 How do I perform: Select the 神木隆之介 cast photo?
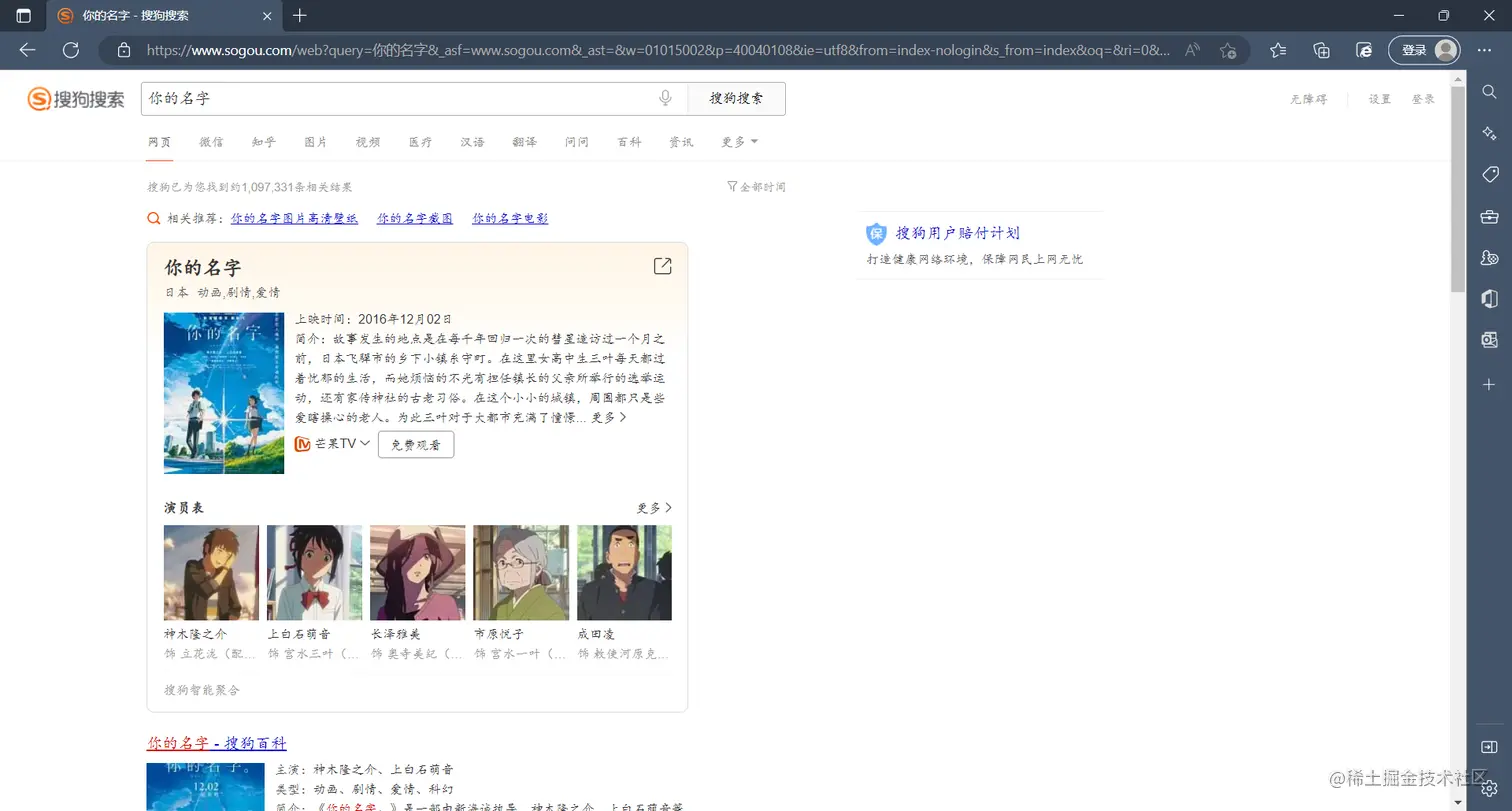click(211, 573)
